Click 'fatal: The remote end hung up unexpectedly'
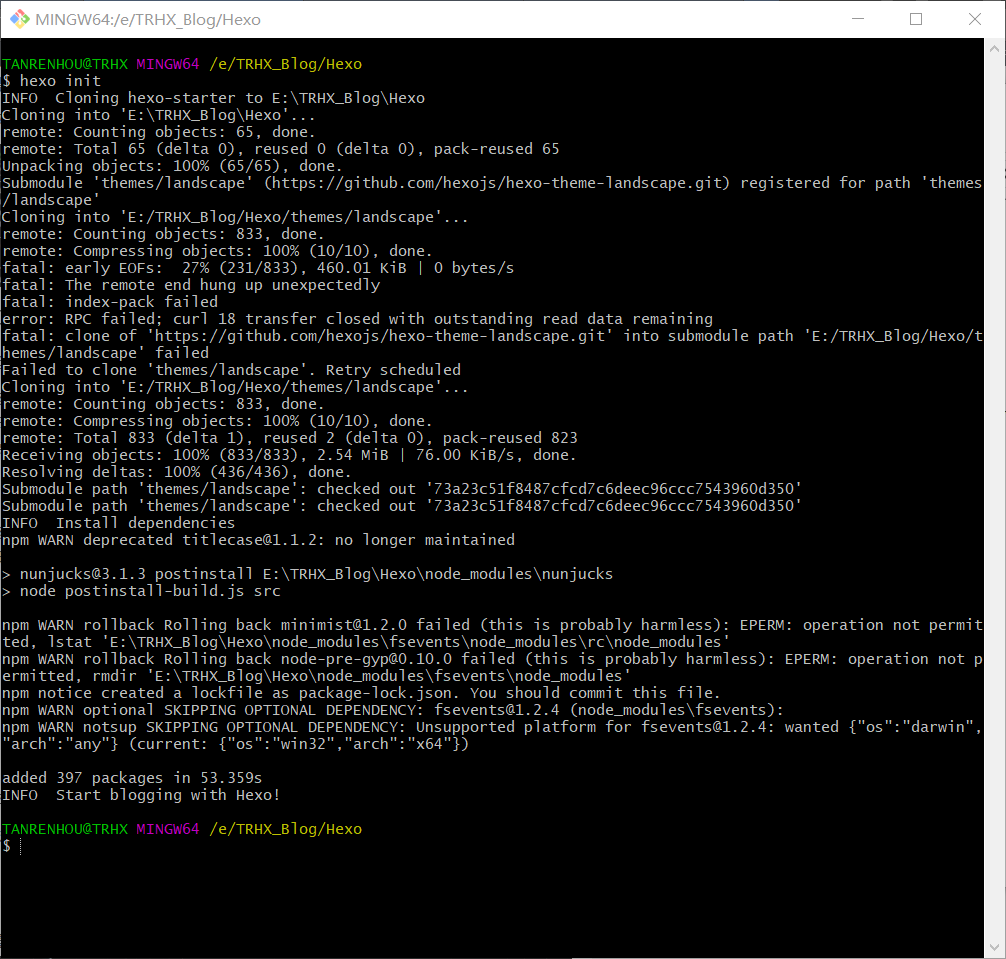The width and height of the screenshot is (1006, 959). point(191,285)
